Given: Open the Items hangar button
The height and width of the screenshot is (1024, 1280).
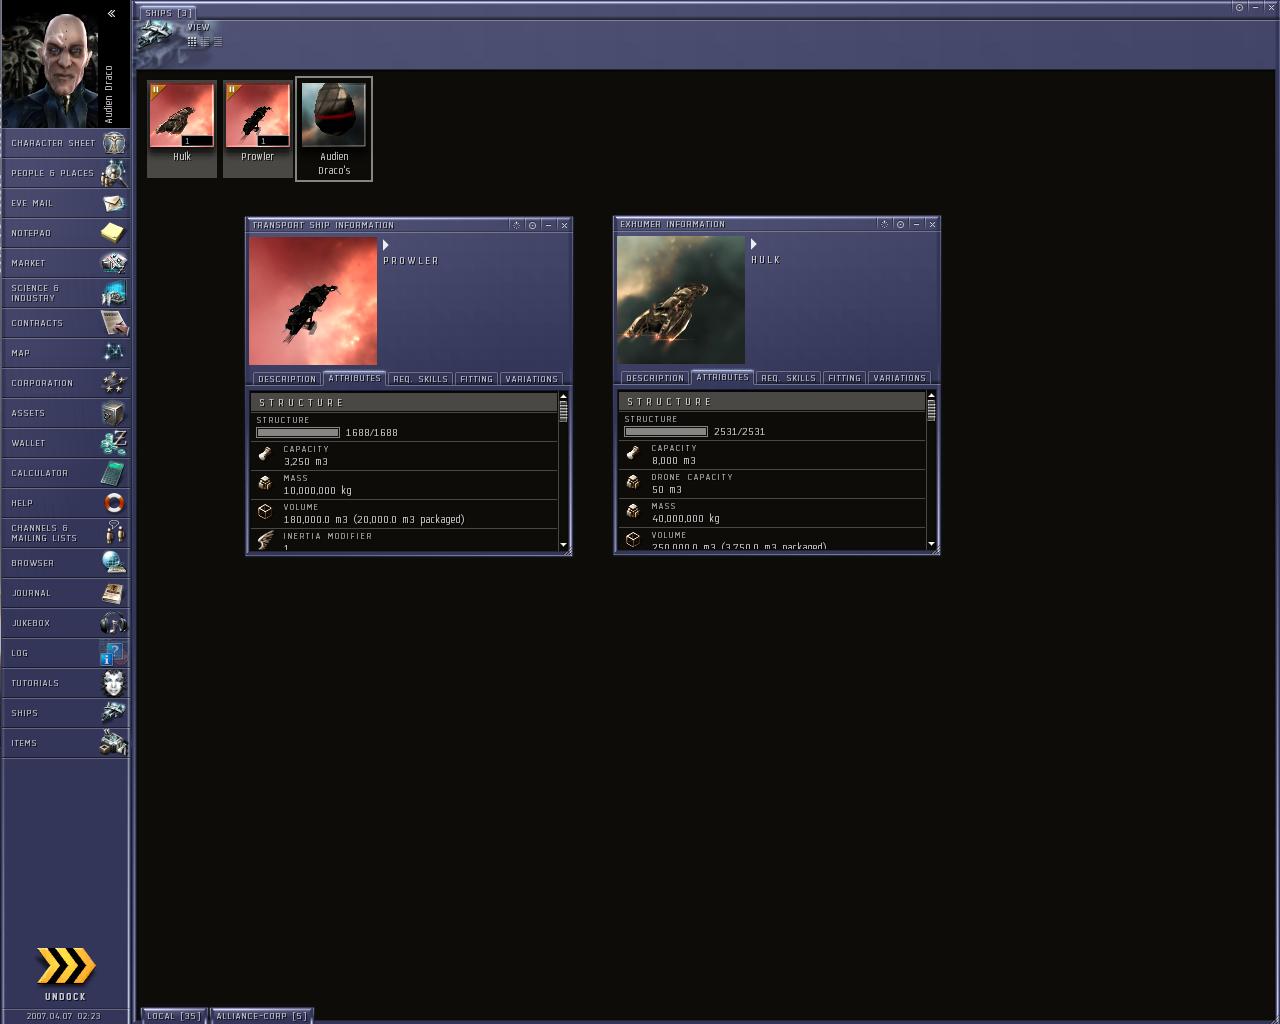Looking at the screenshot, I should point(65,743).
